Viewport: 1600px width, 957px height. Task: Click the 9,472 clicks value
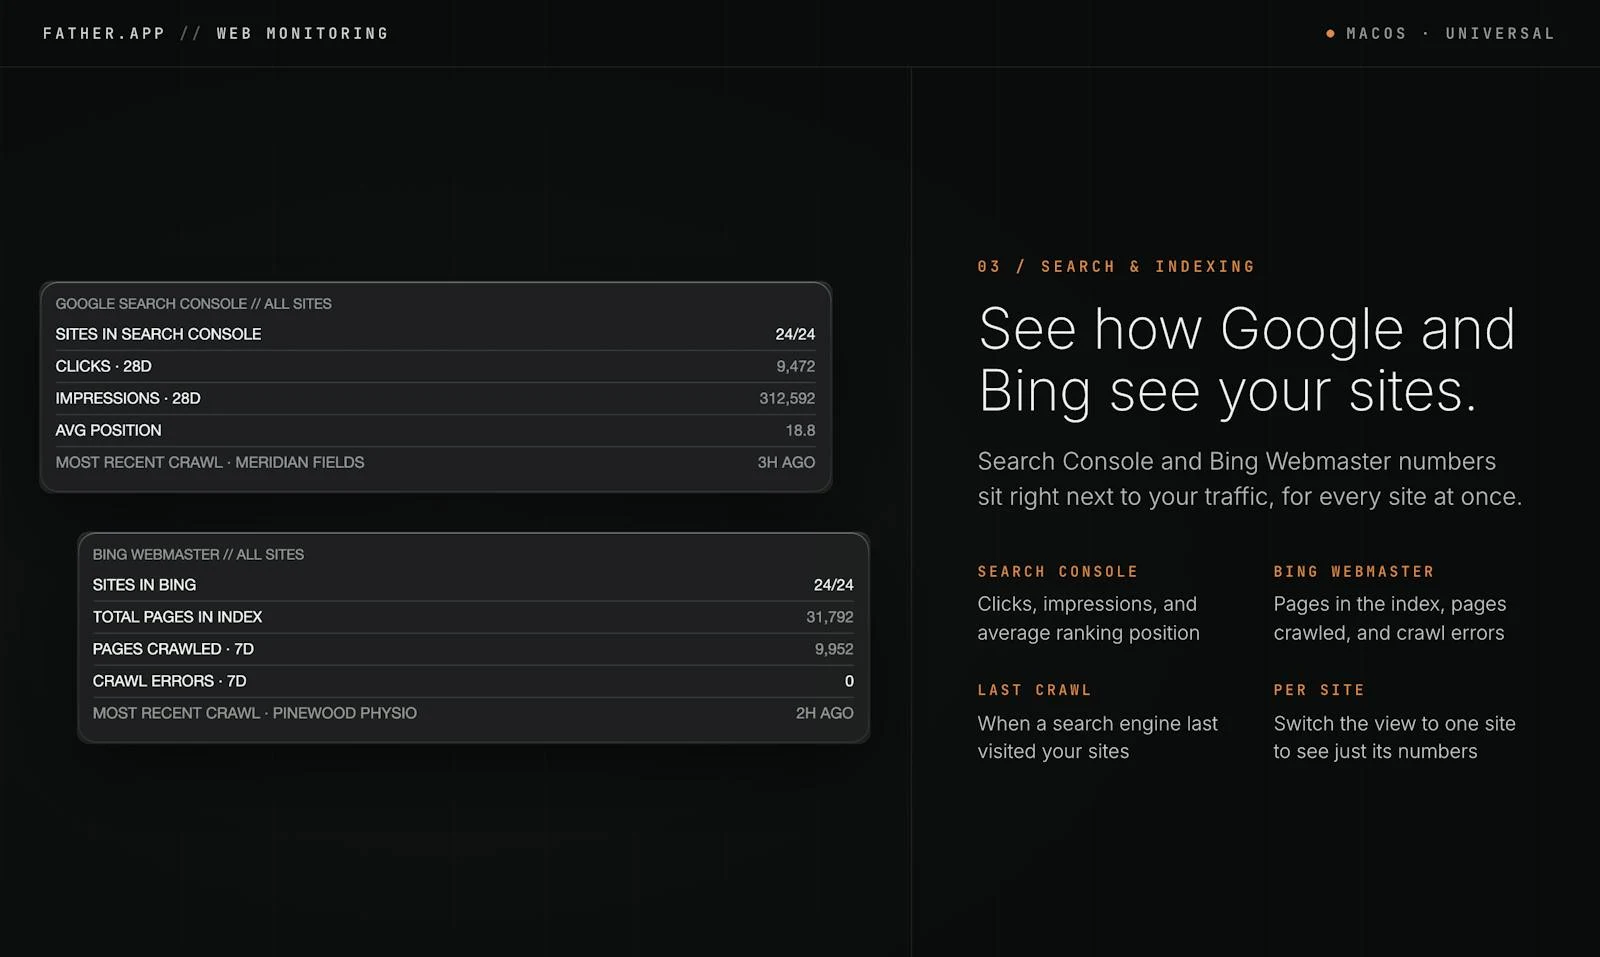(x=795, y=366)
